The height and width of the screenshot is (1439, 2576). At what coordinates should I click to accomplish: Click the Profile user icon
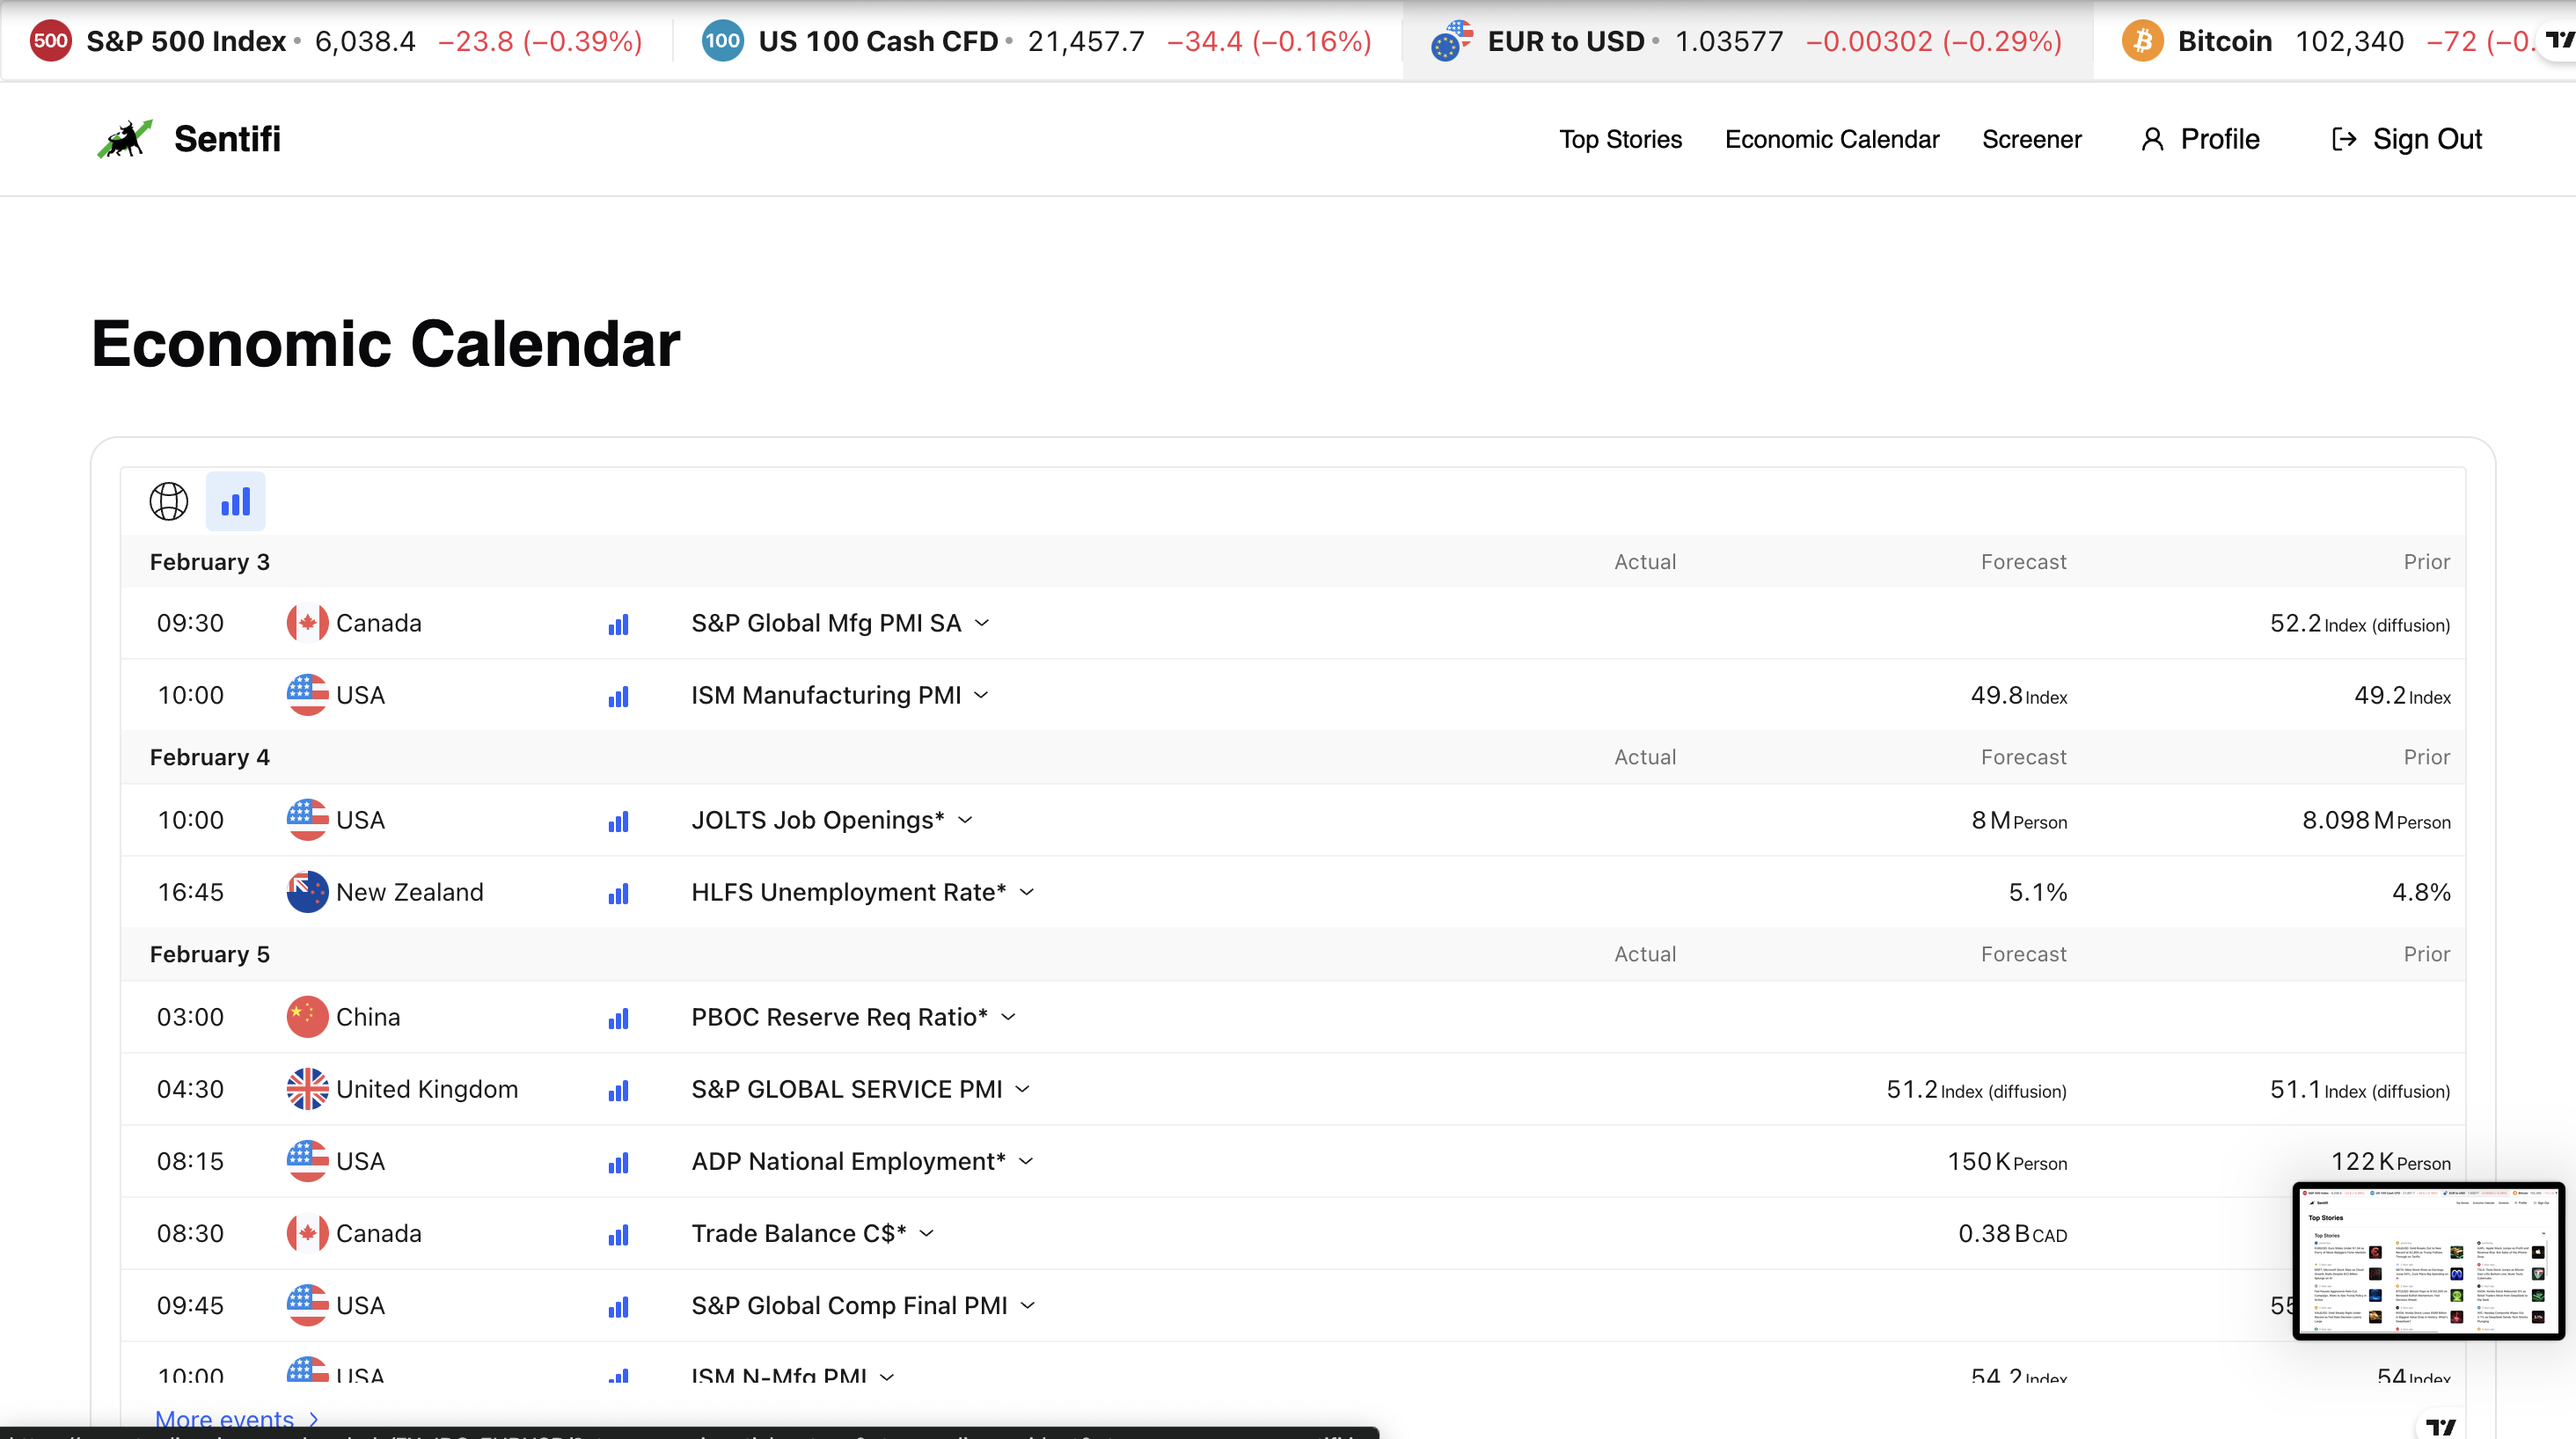click(2152, 139)
